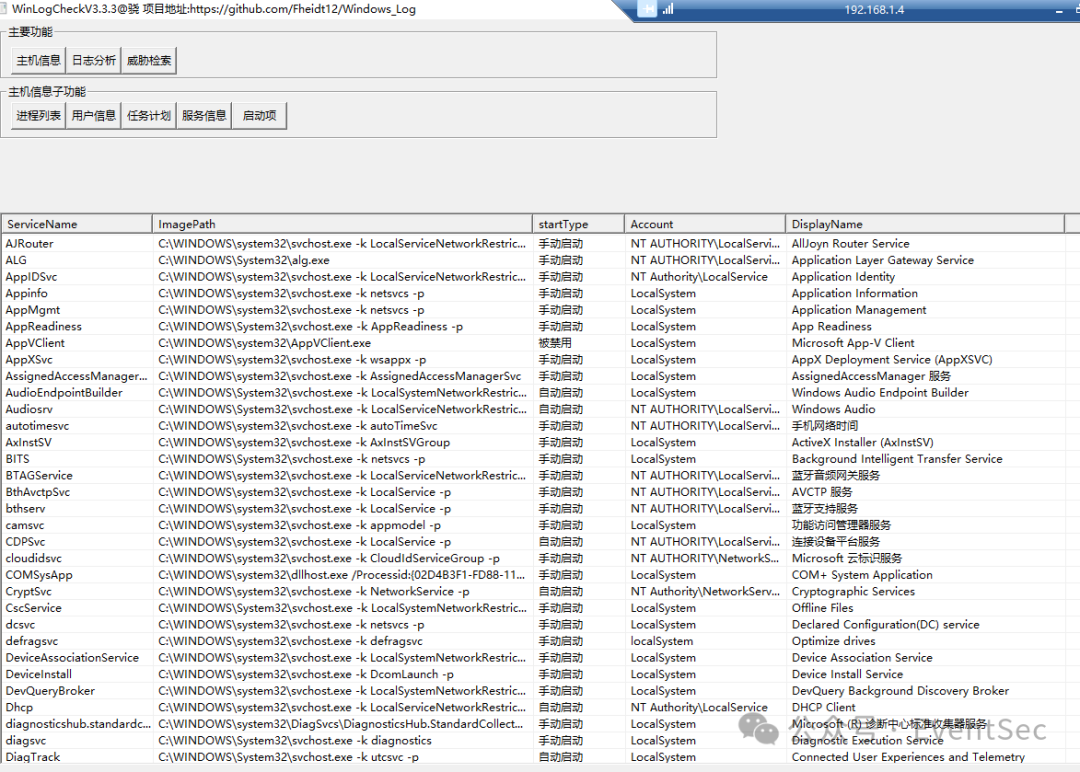Image resolution: width=1080 pixels, height=772 pixels.
Task: Open the 主机信息 (host info) function
Action: click(38, 61)
